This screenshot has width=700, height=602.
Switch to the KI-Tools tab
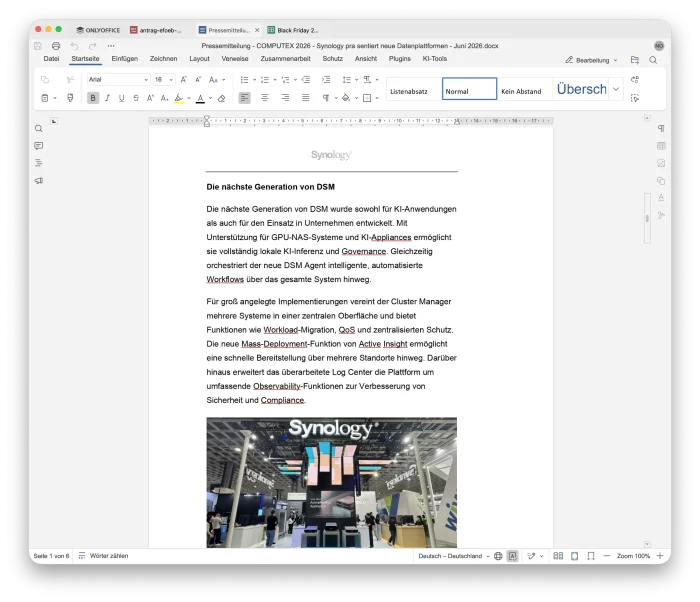(x=434, y=59)
